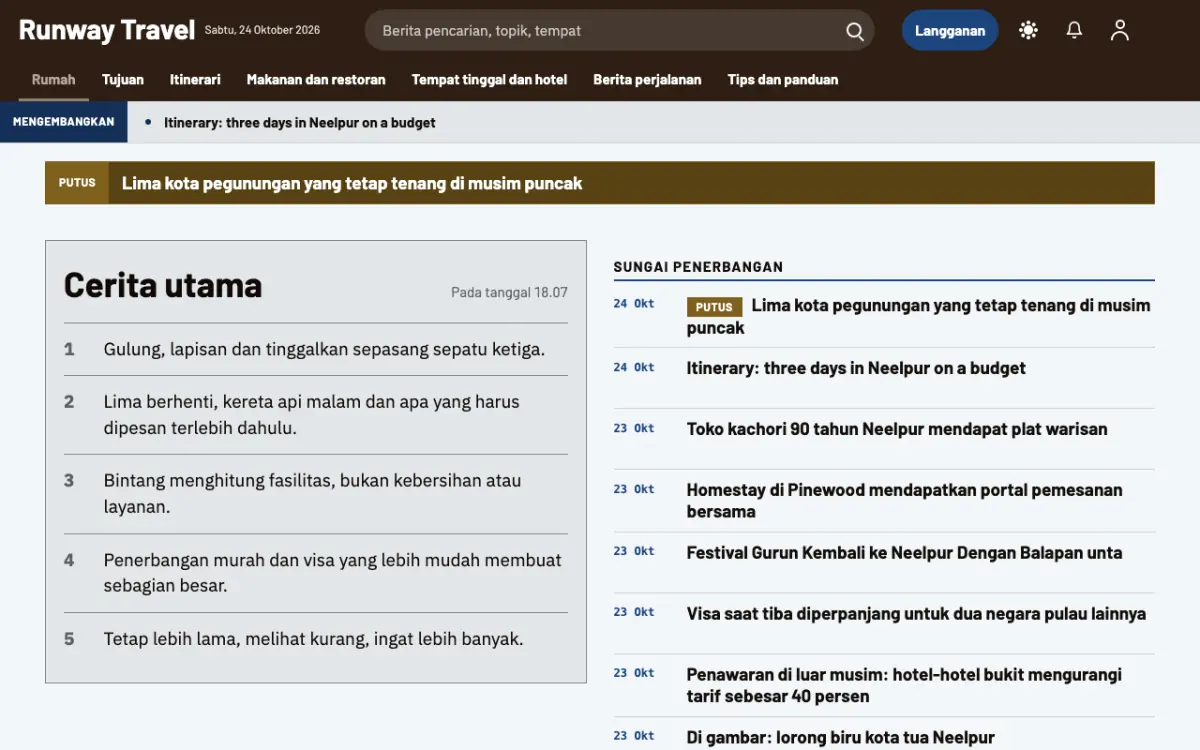This screenshot has width=1200, height=750.
Task: Open Tempat tinggal dan hotel section
Action: point(489,79)
